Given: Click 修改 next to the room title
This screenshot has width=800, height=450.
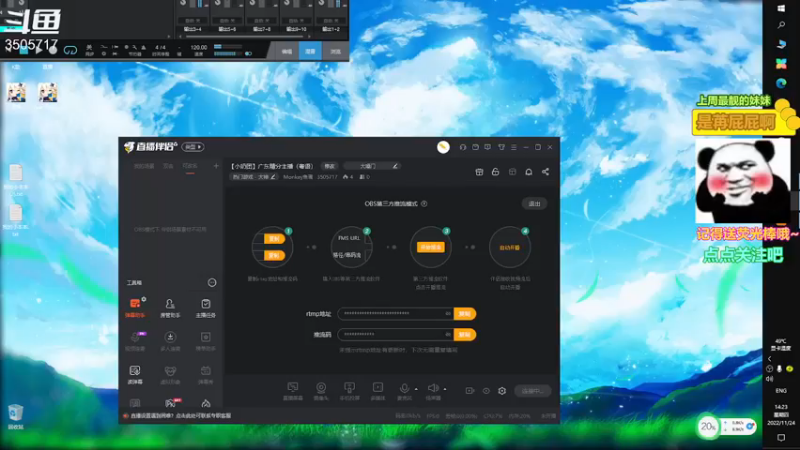Looking at the screenshot, I should pyautogui.click(x=330, y=166).
